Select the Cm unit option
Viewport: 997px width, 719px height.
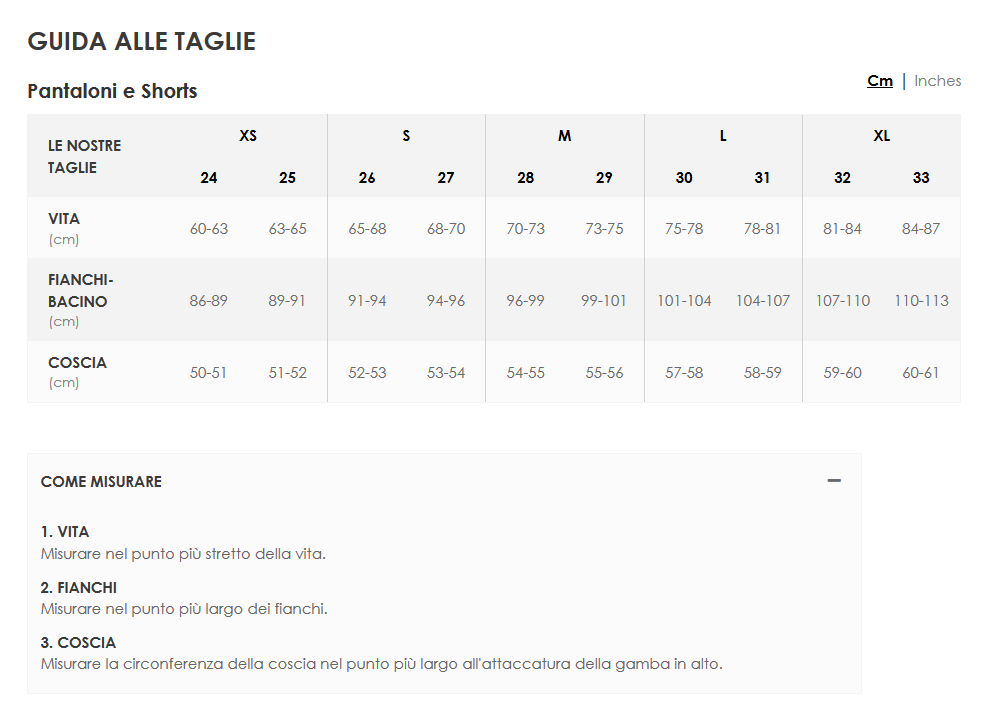(879, 81)
